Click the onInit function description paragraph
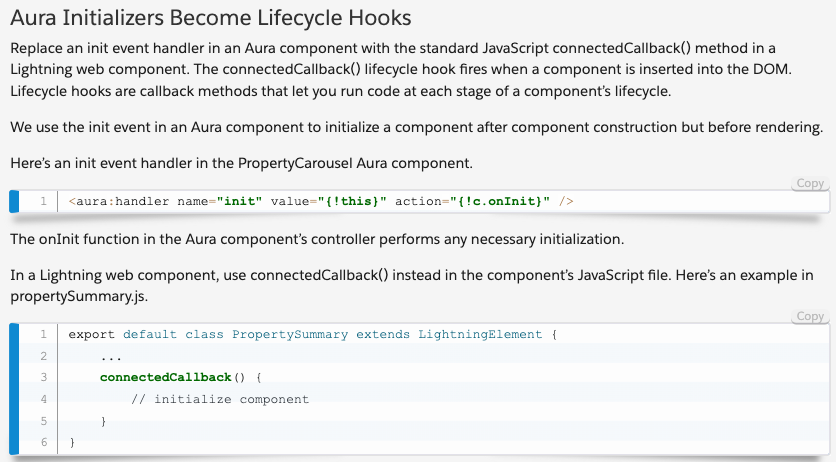The image size is (836, 462). [317, 239]
